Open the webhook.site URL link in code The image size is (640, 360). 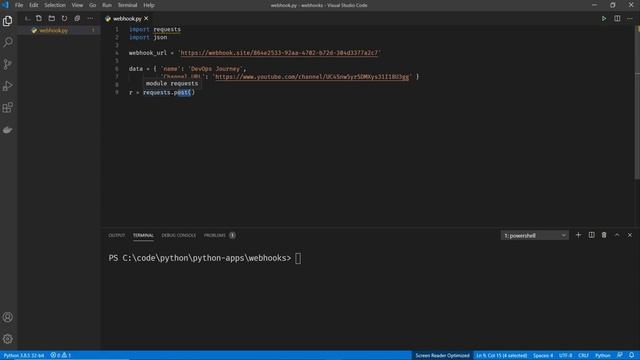point(280,53)
